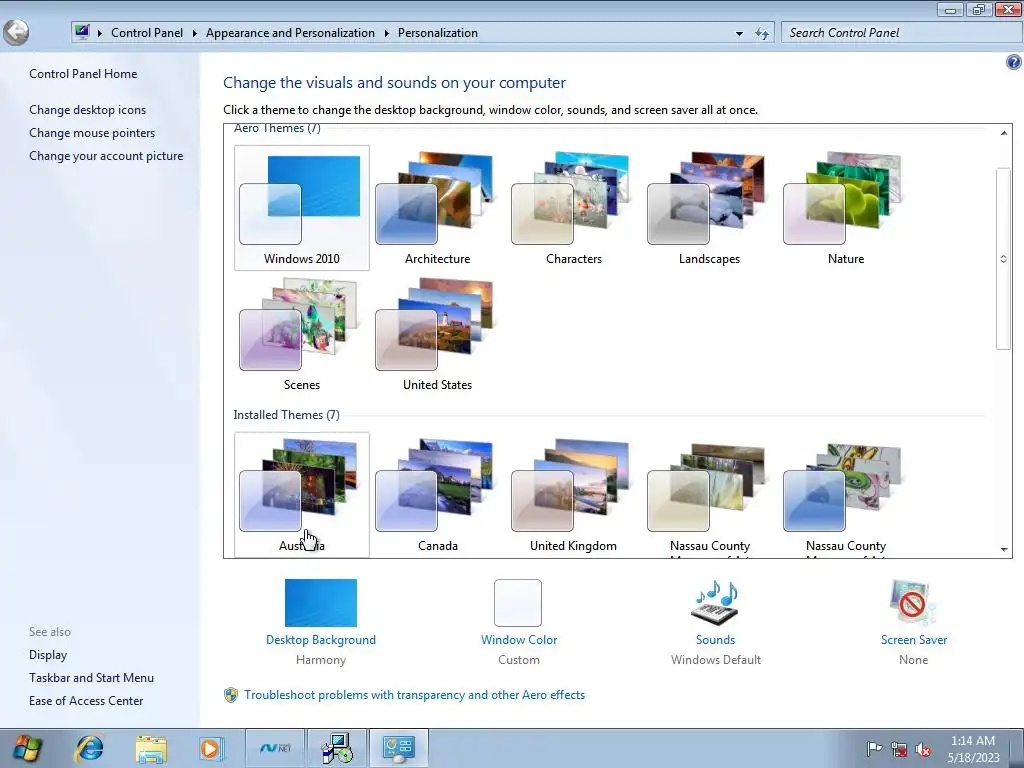Open Taskbar and Start Menu link
The height and width of the screenshot is (768, 1024).
[91, 678]
